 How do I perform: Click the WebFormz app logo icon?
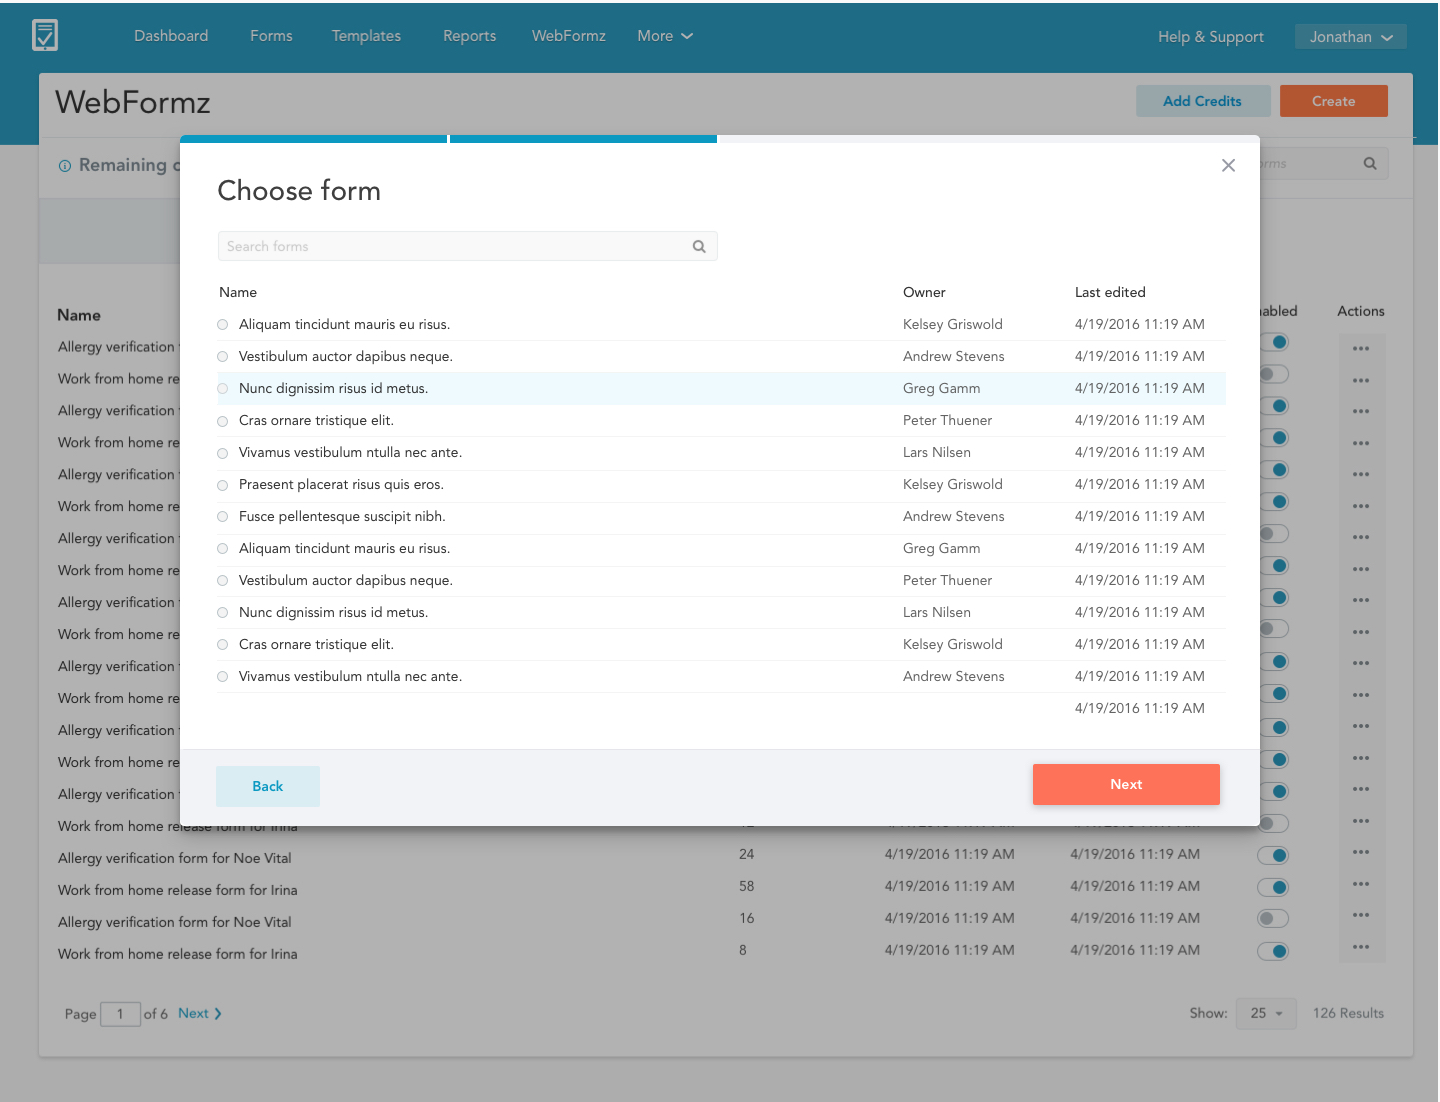tap(45, 35)
